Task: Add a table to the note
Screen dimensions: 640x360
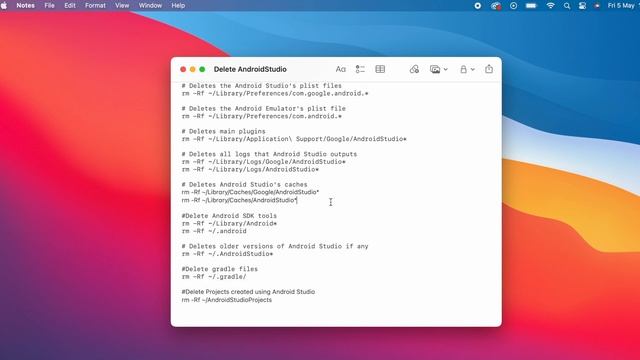Action: [380, 69]
